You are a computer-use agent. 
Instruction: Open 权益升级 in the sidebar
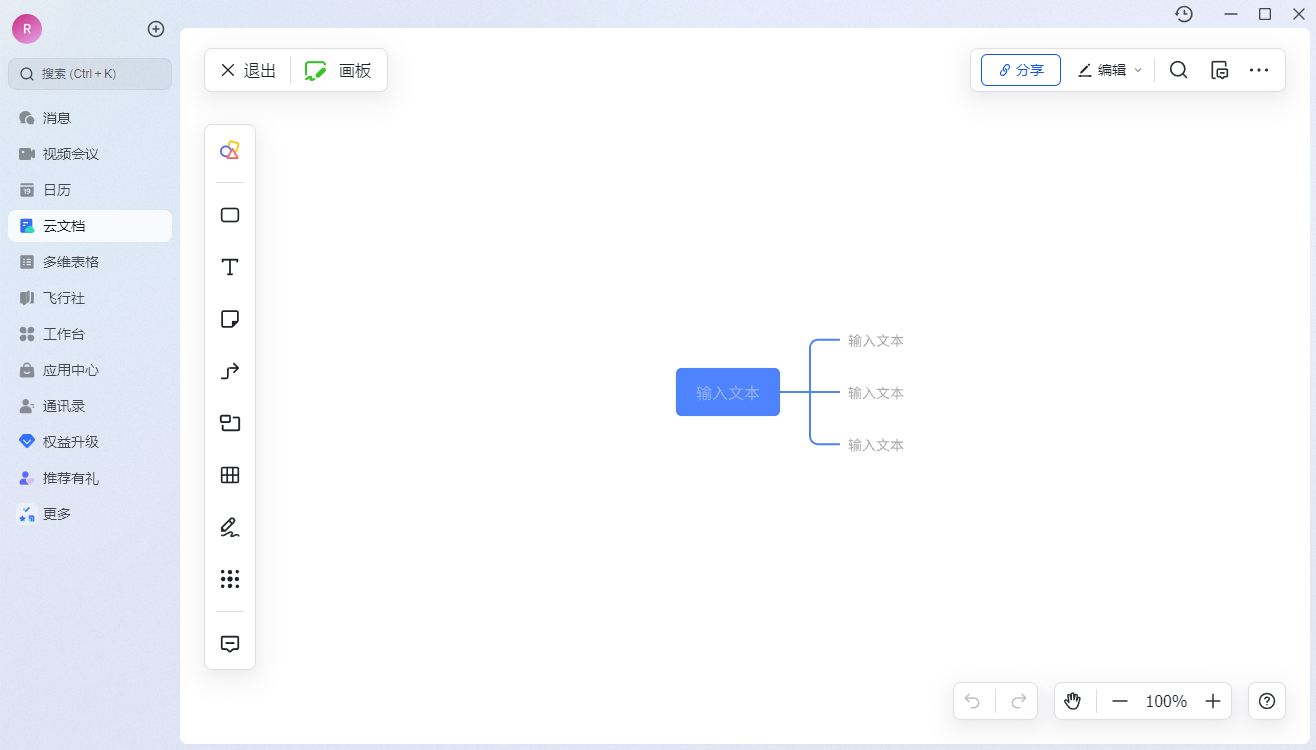tap(90, 442)
